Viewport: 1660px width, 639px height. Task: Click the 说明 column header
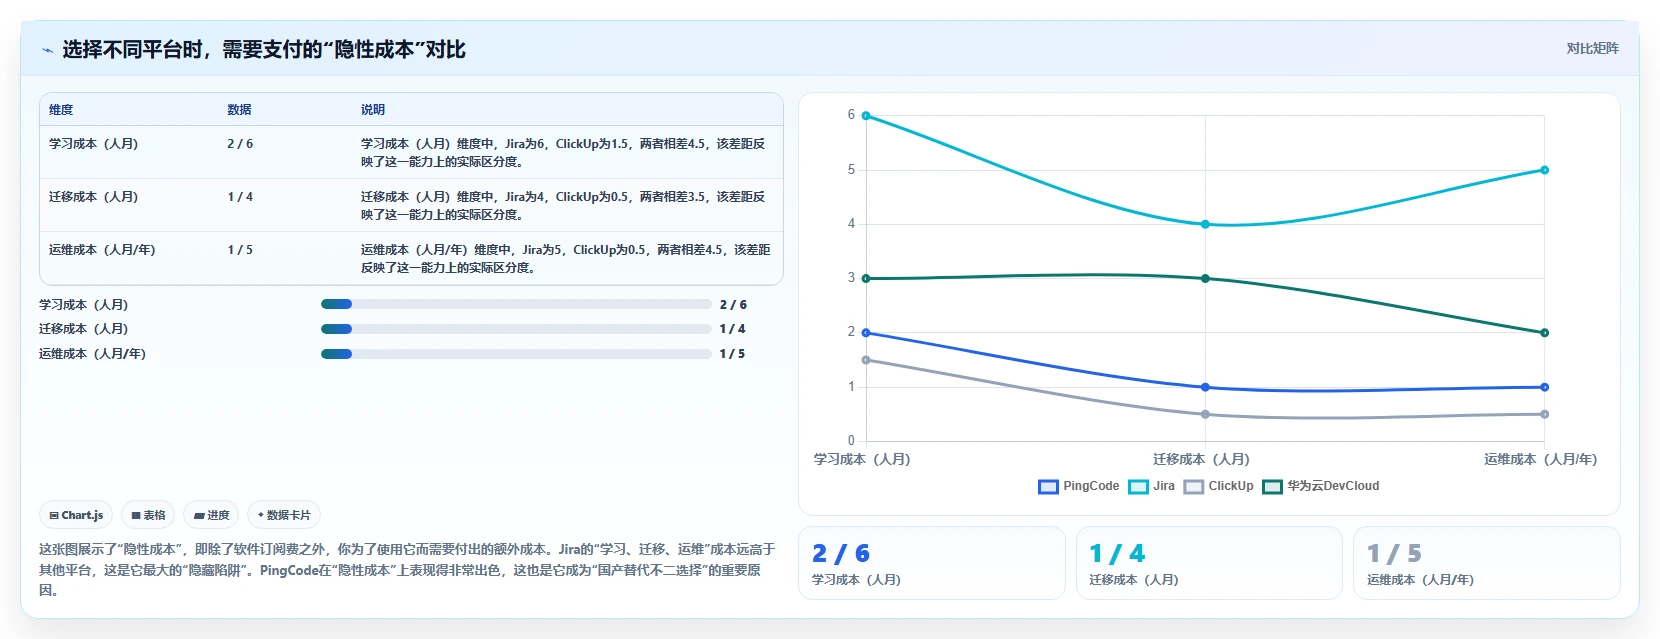tap(373, 110)
